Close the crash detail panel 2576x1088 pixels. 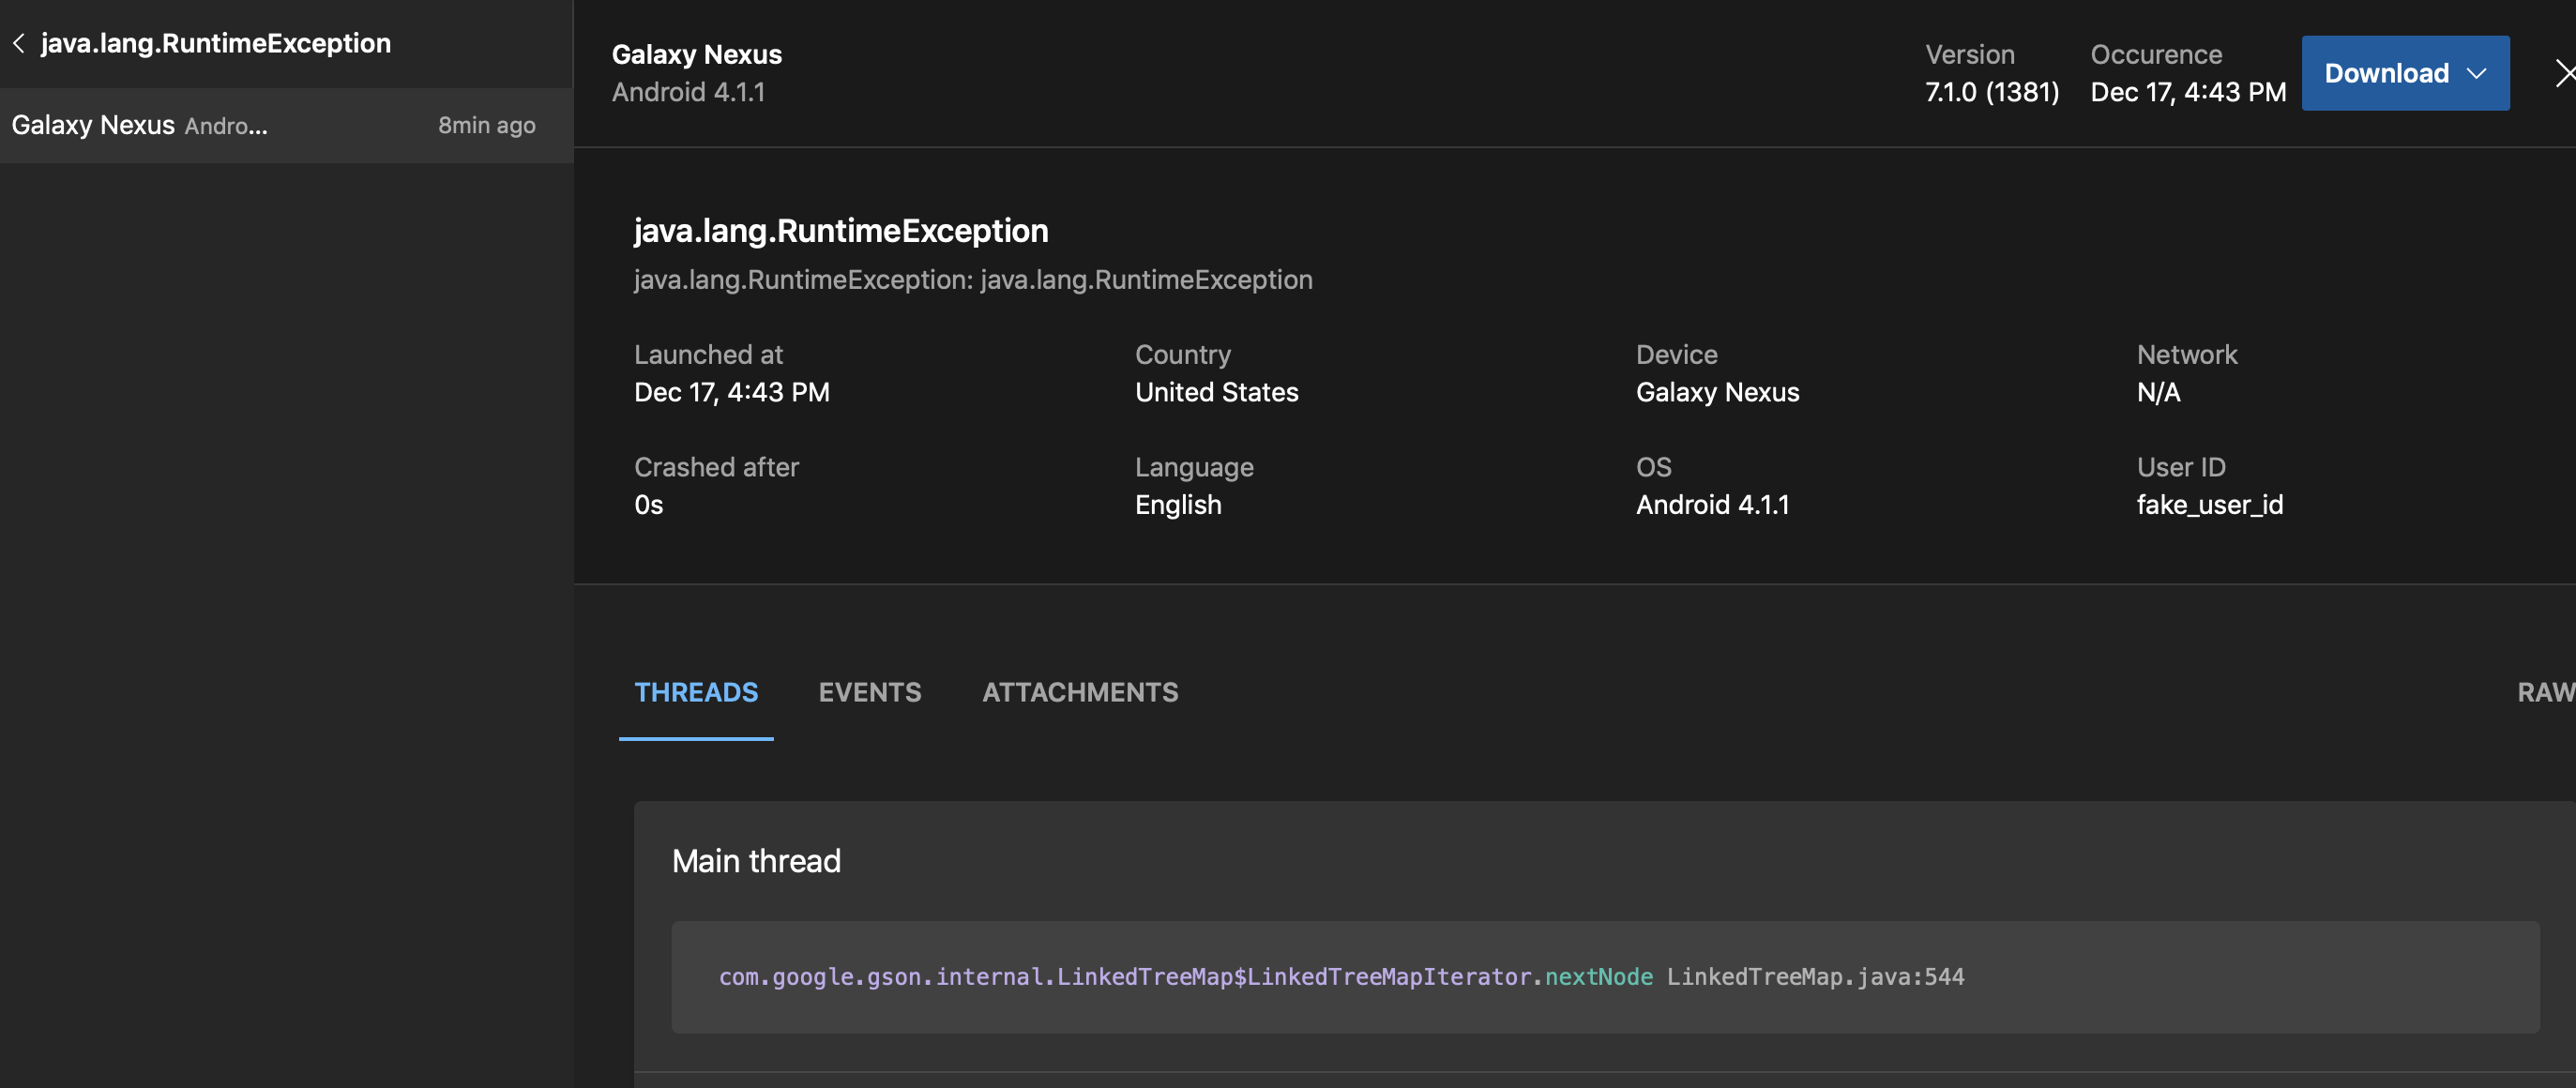(2563, 73)
